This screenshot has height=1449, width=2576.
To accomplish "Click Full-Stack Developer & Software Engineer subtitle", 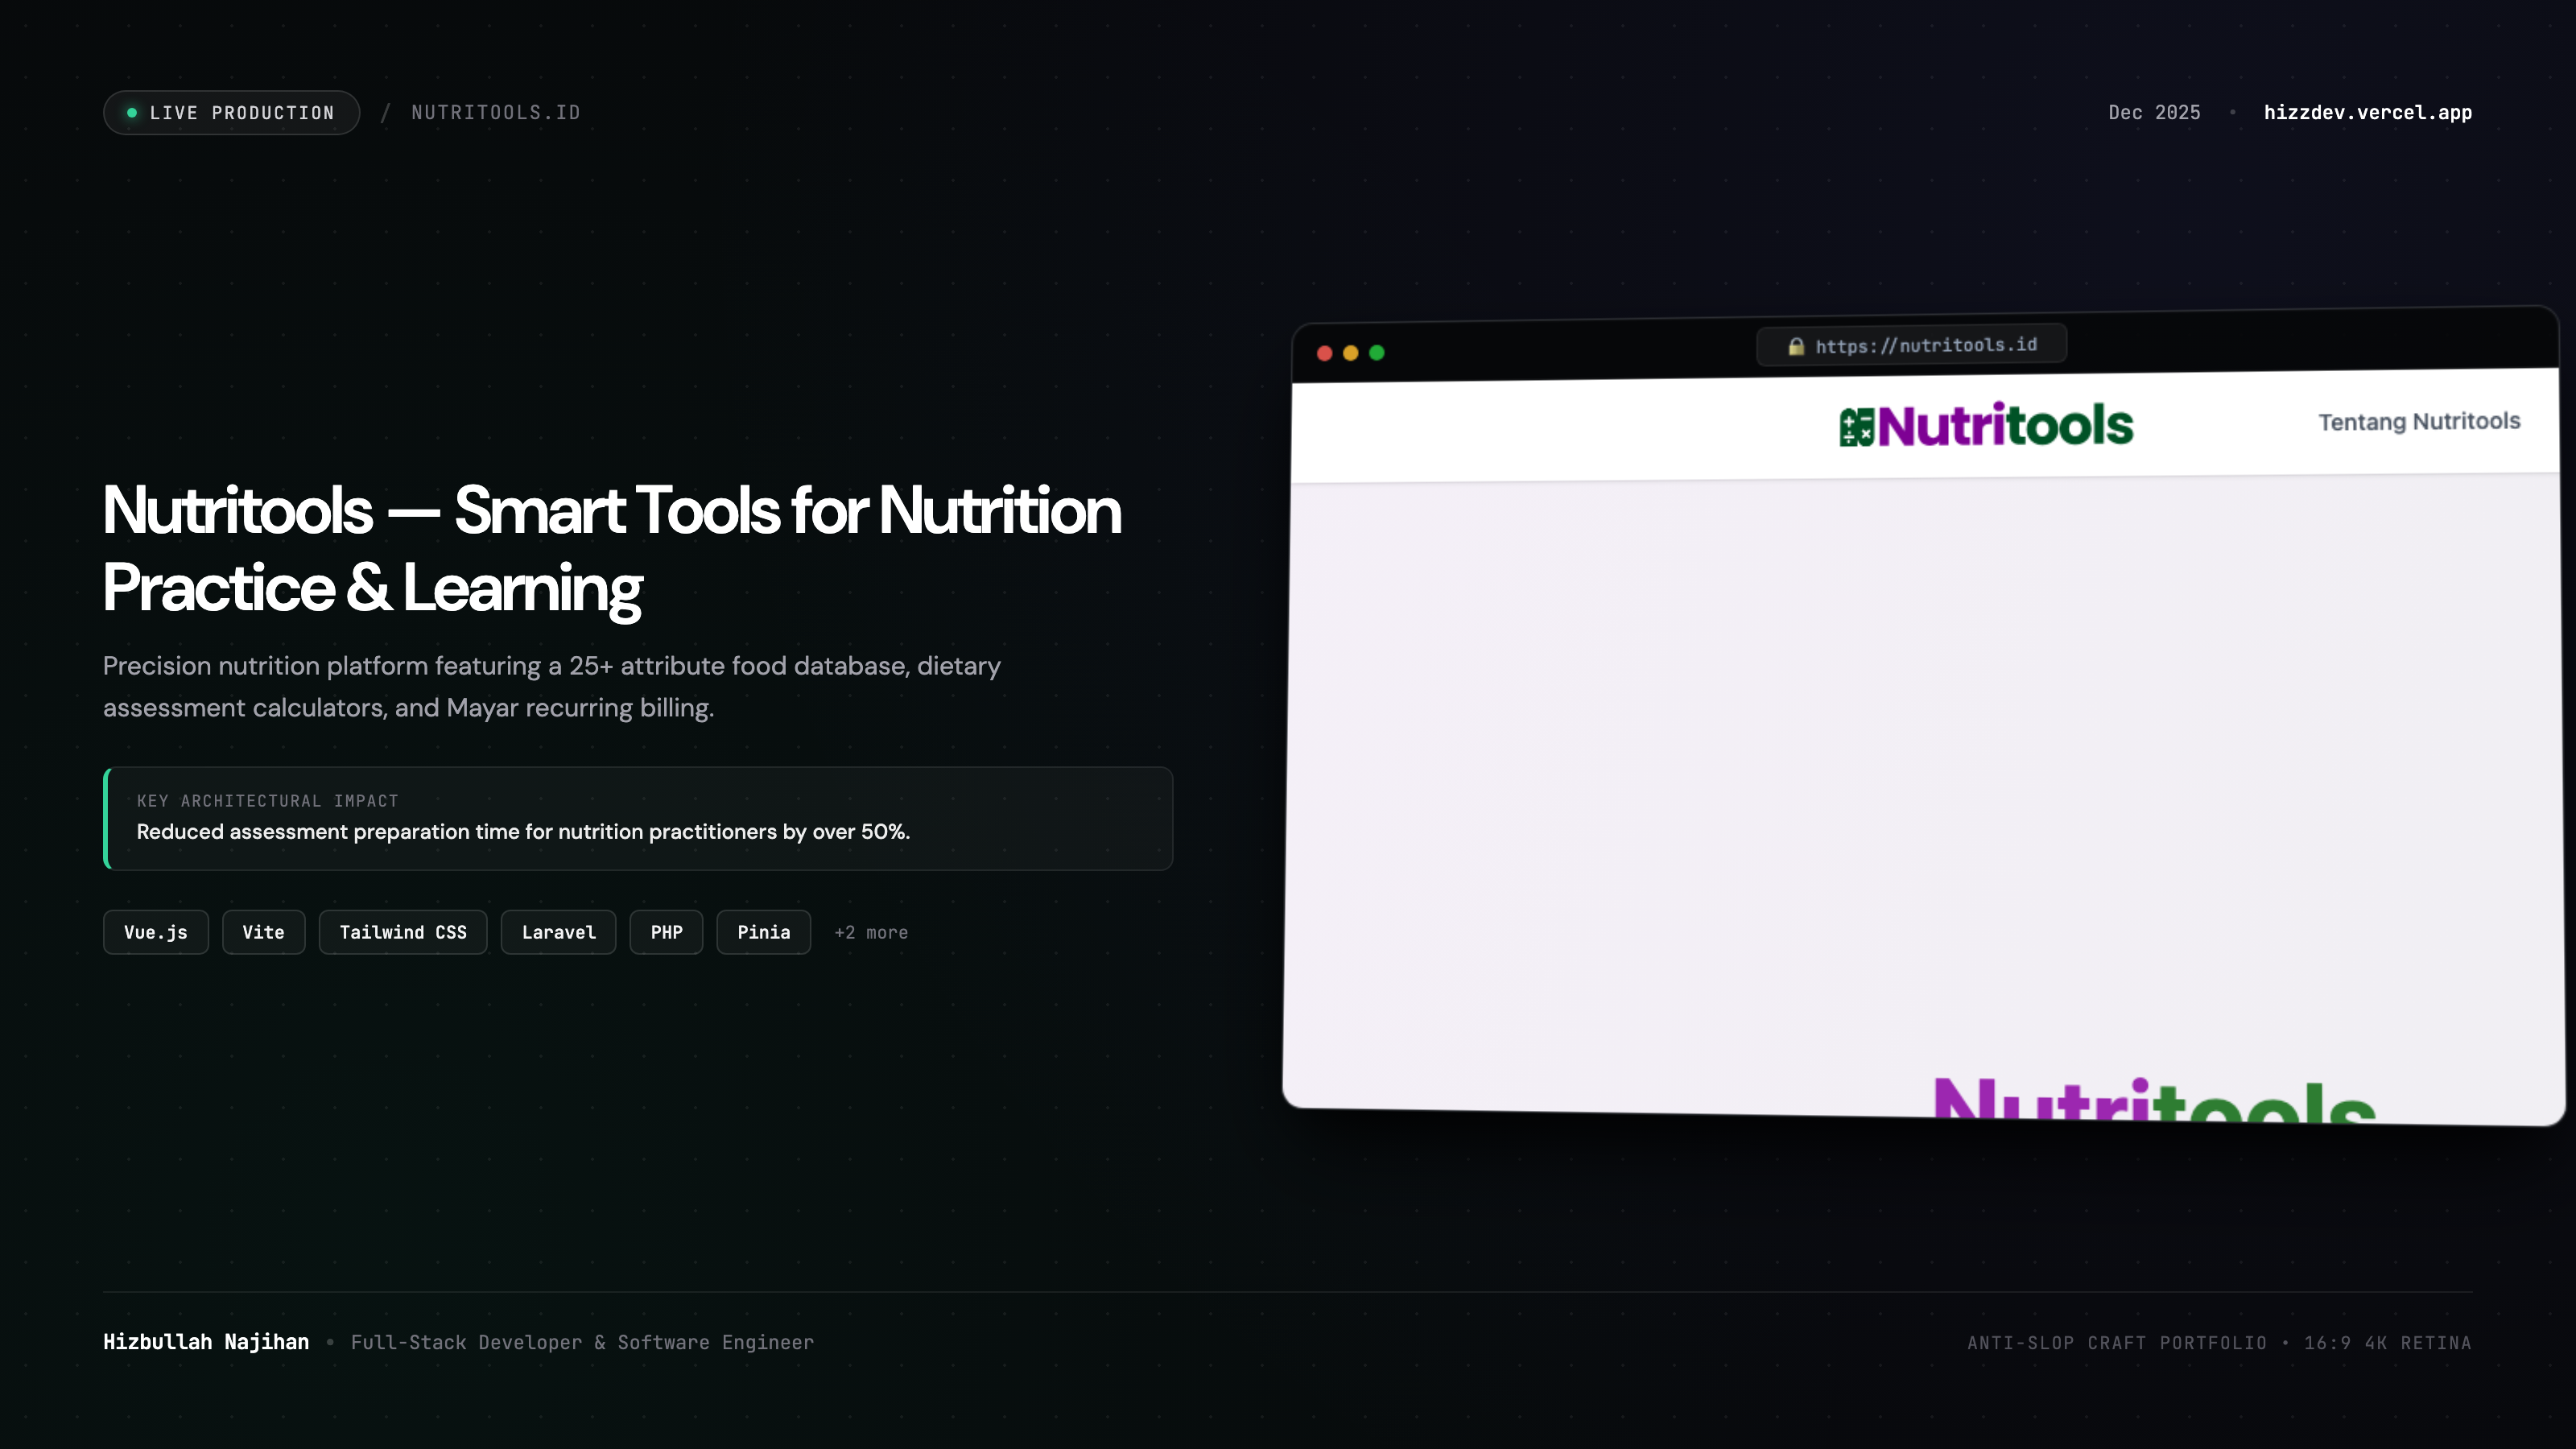I will (582, 1342).
